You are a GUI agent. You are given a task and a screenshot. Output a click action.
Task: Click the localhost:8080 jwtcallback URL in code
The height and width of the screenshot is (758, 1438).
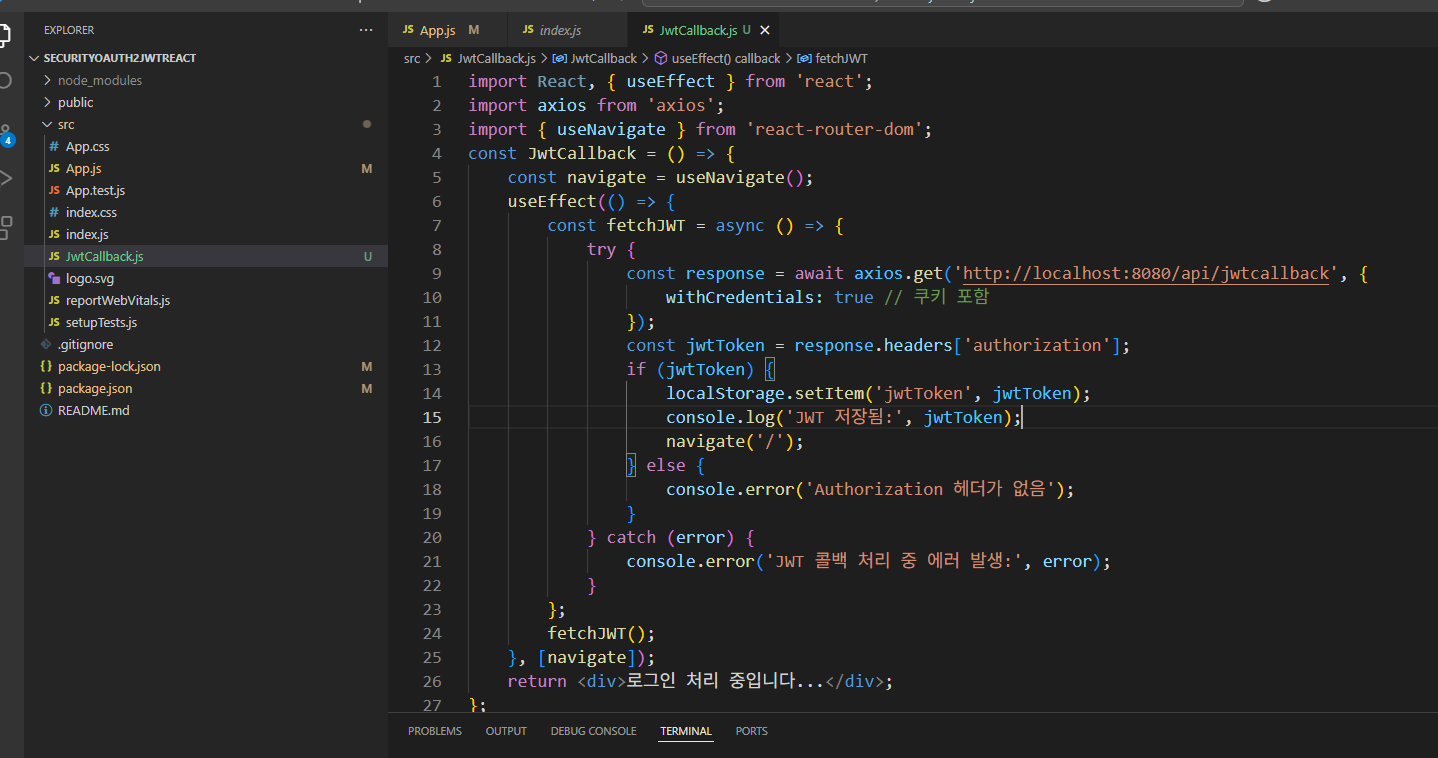click(x=1145, y=273)
